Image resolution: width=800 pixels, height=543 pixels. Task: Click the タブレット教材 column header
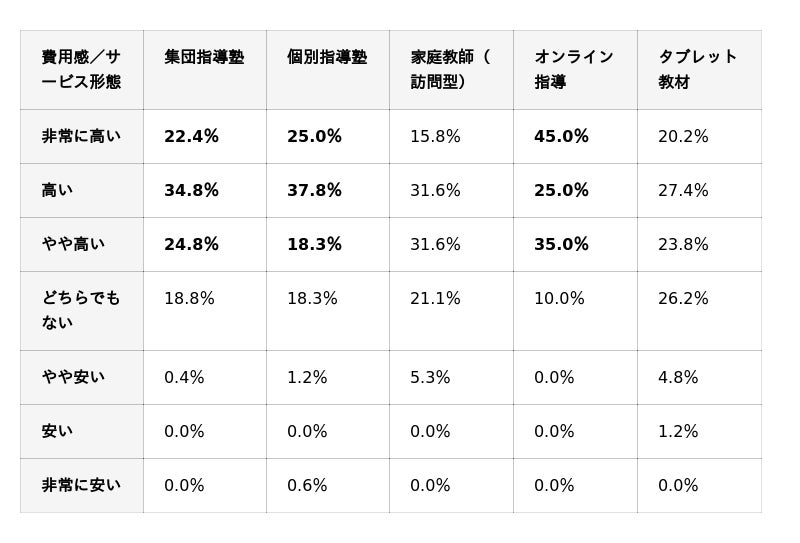(698, 69)
